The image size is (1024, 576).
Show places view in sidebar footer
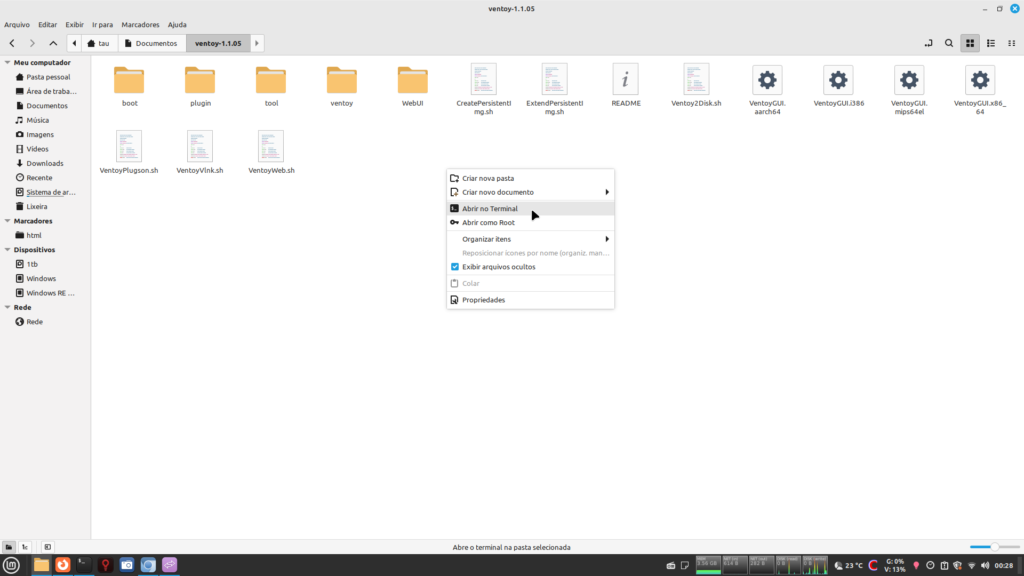9,547
